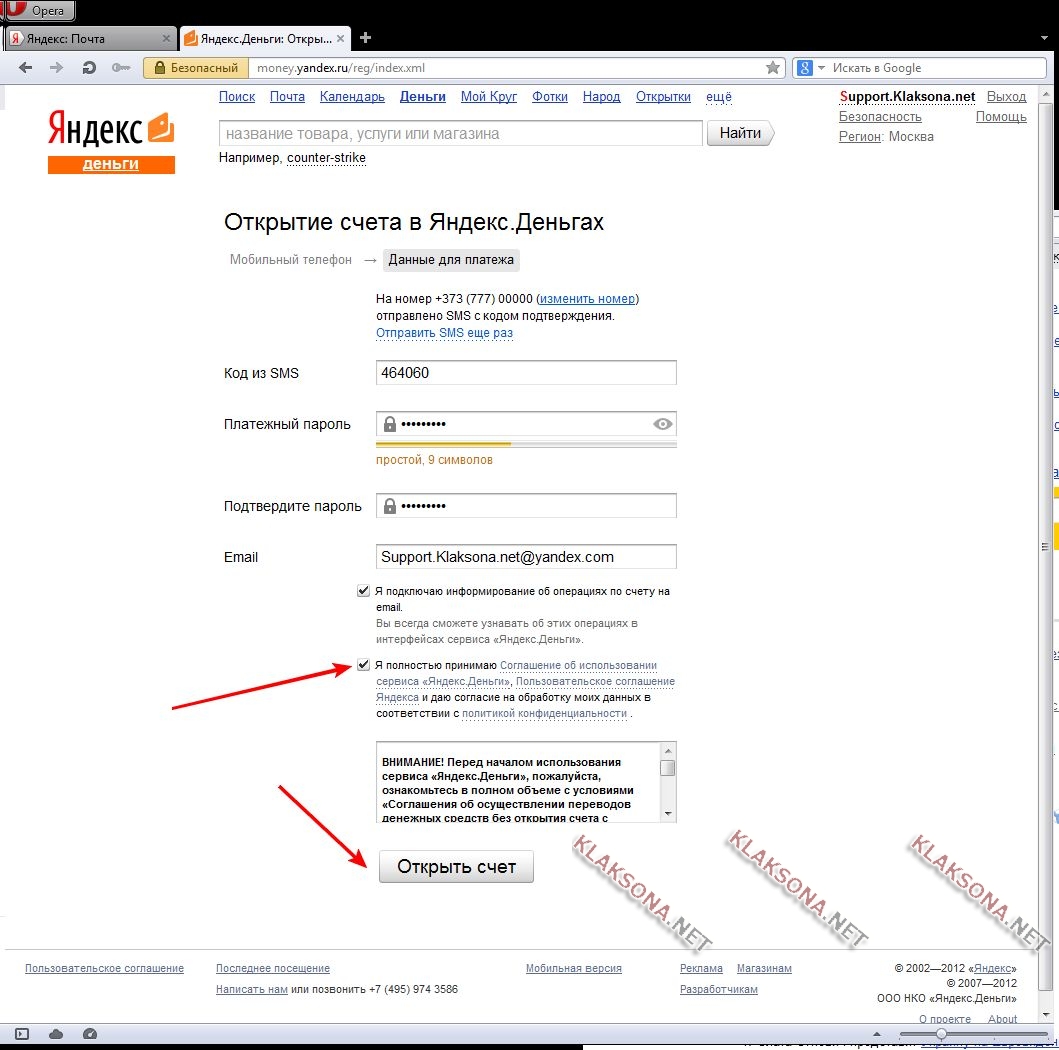Click the Открыть счет button
The width and height of the screenshot is (1059, 1050).
point(457,866)
